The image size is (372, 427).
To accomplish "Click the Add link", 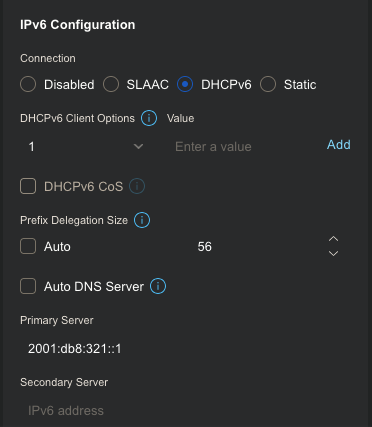I will pyautogui.click(x=339, y=145).
